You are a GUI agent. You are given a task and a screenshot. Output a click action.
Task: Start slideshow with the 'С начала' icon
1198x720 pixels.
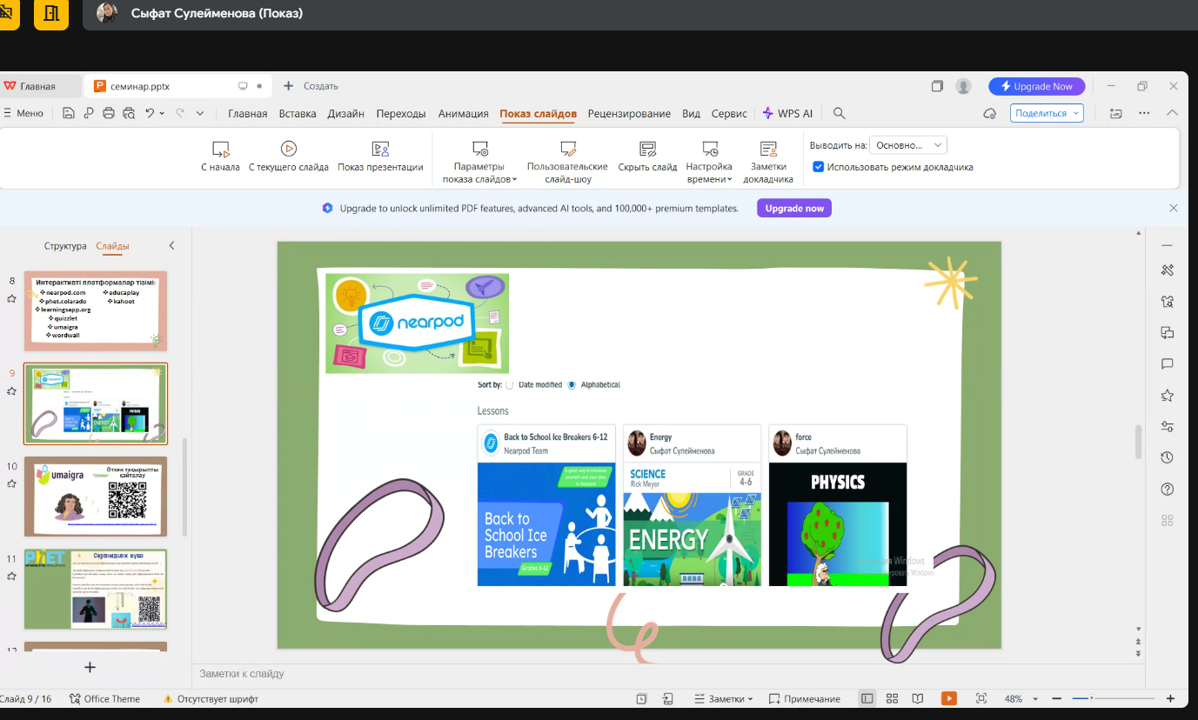coord(220,149)
